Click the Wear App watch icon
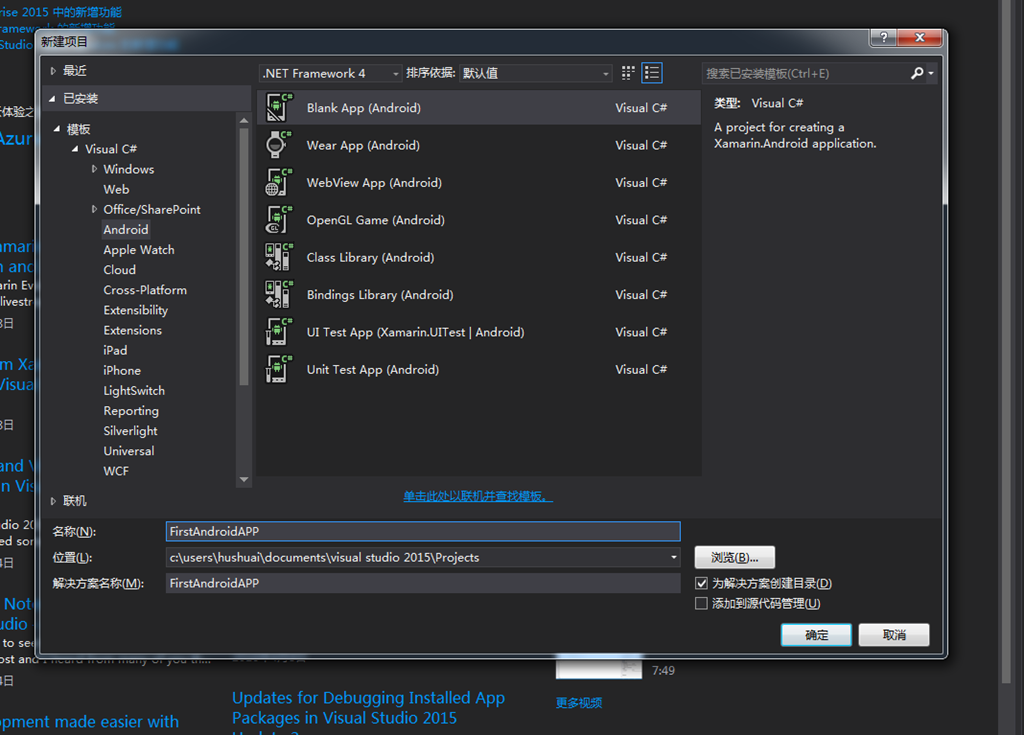 (278, 145)
